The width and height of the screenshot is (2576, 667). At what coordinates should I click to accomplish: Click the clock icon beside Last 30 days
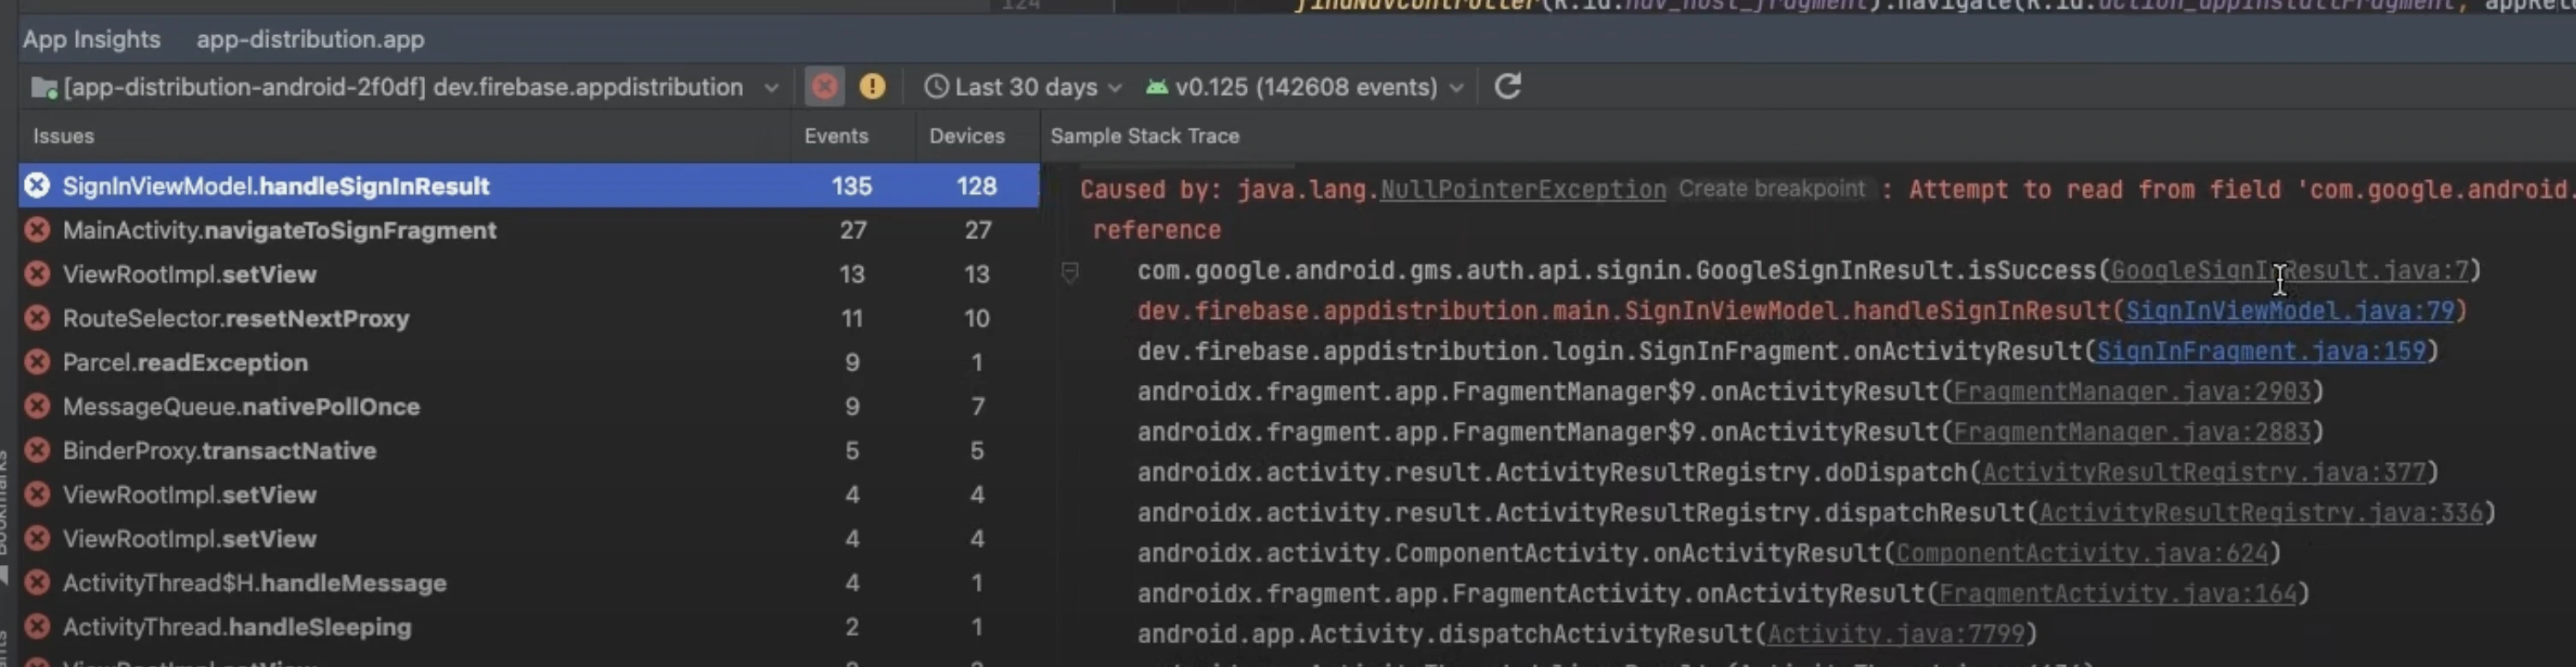(936, 87)
